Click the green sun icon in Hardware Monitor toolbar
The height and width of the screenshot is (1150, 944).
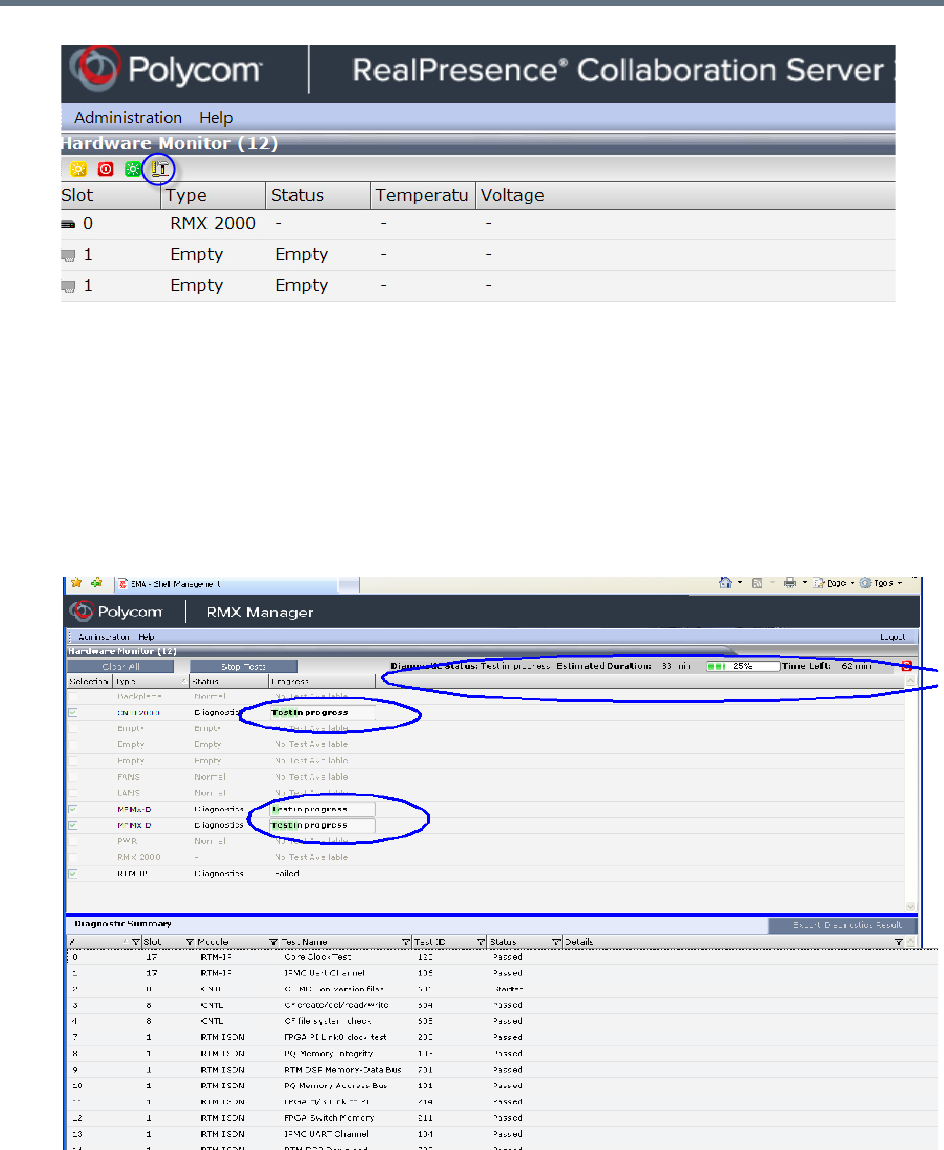tap(133, 169)
